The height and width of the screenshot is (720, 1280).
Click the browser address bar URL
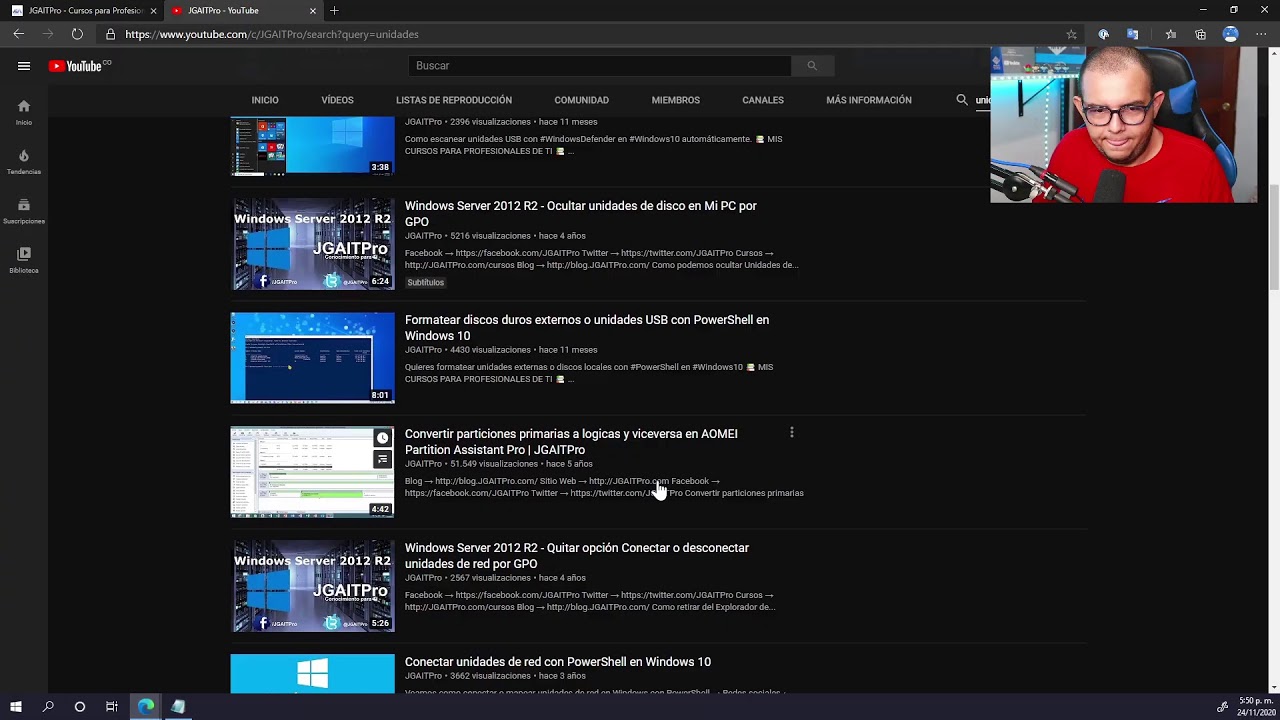pos(272,34)
